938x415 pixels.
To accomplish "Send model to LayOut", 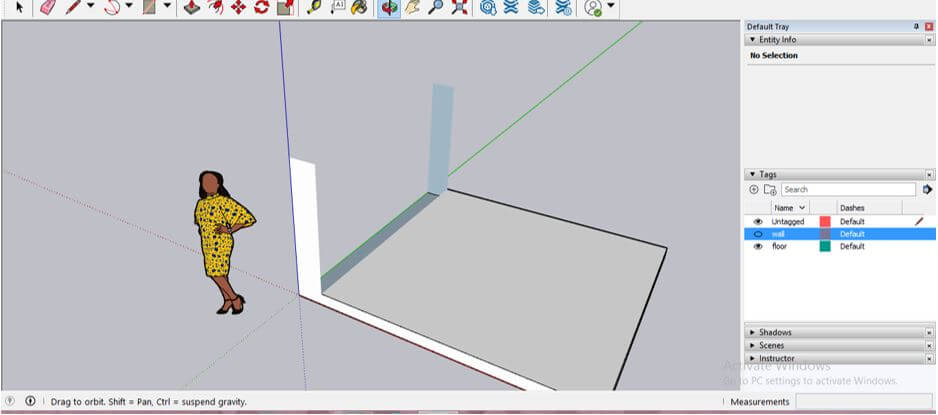I will (x=536, y=7).
